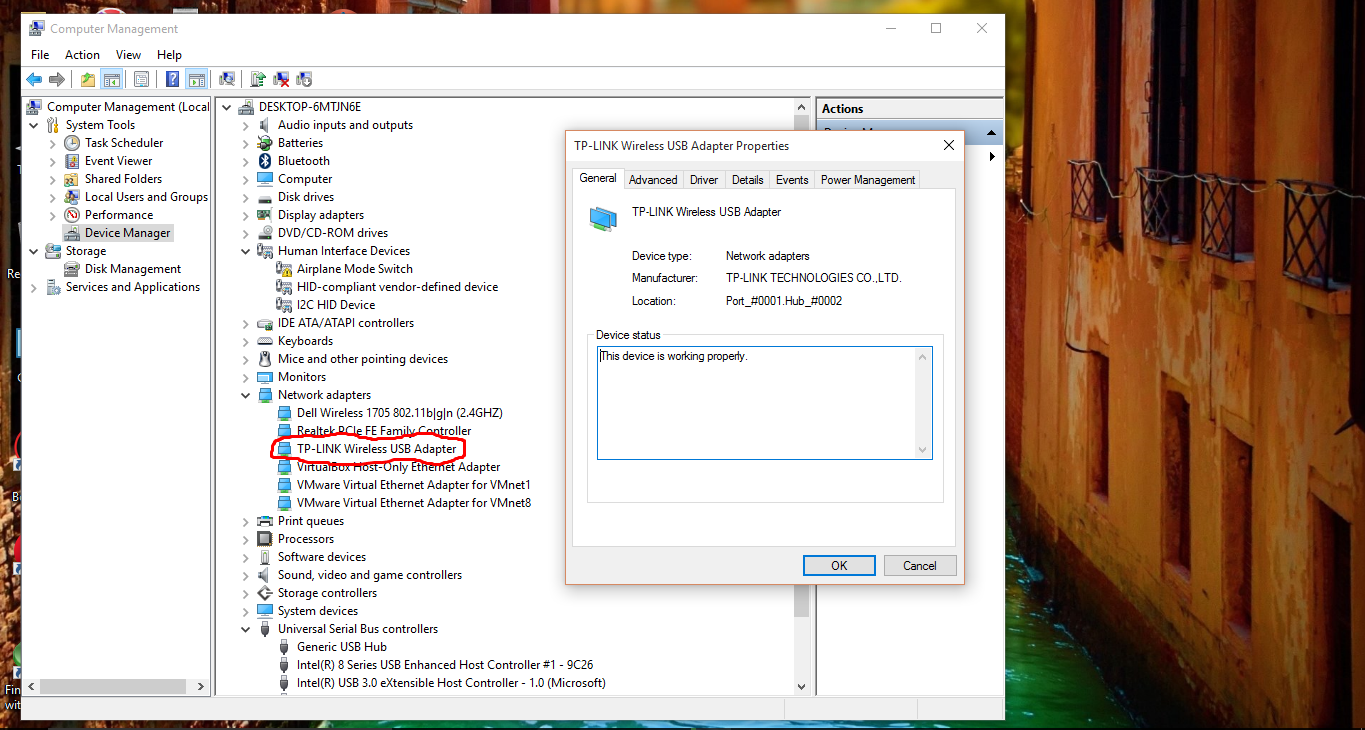Click the Uninstall device red X icon
The image size is (1365, 730).
click(282, 79)
